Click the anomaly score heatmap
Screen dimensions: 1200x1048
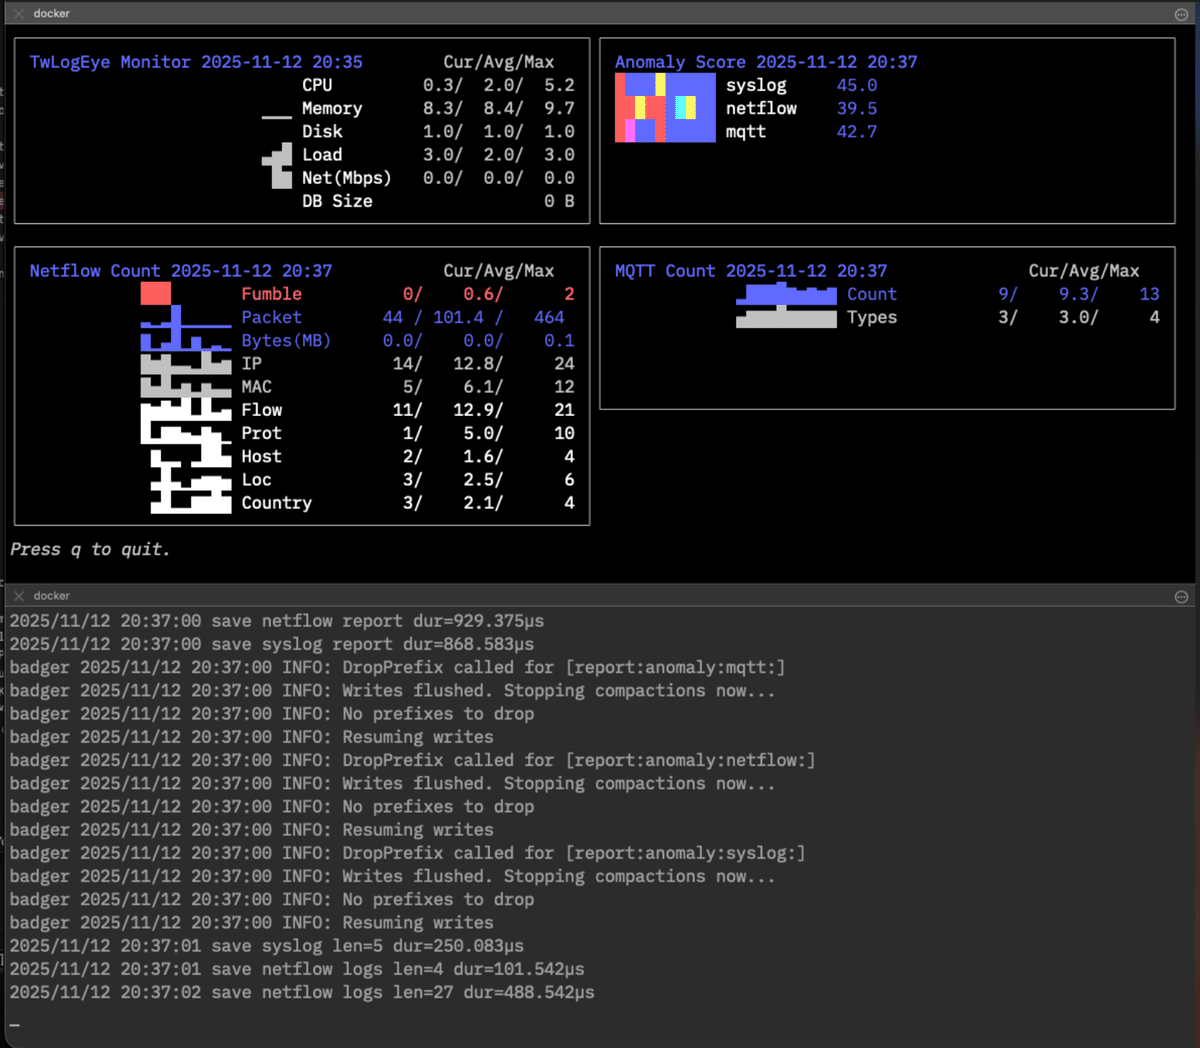pyautogui.click(x=665, y=108)
